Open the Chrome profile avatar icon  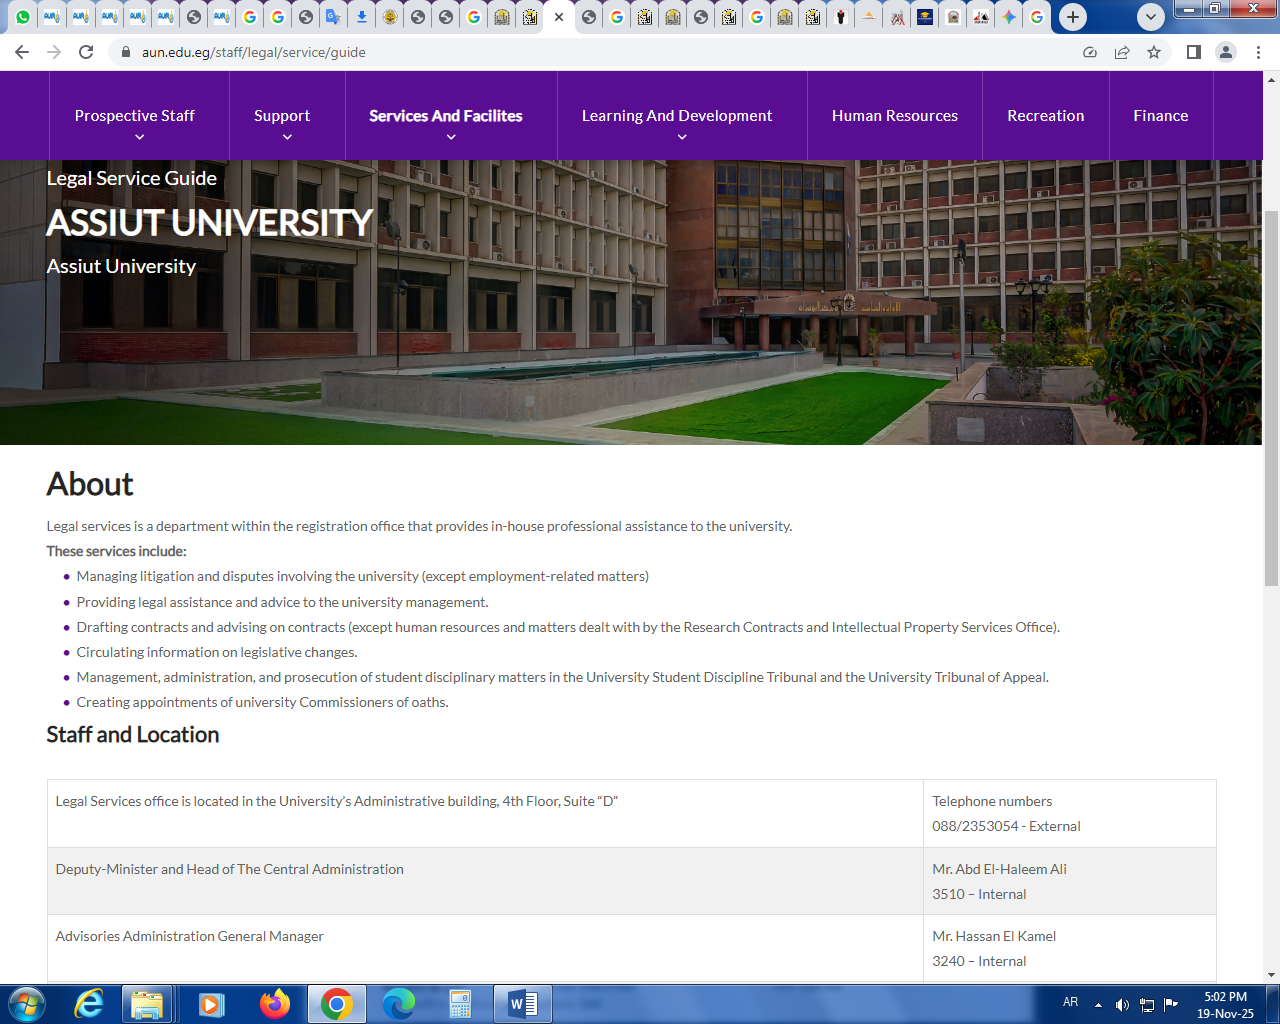(x=1225, y=52)
